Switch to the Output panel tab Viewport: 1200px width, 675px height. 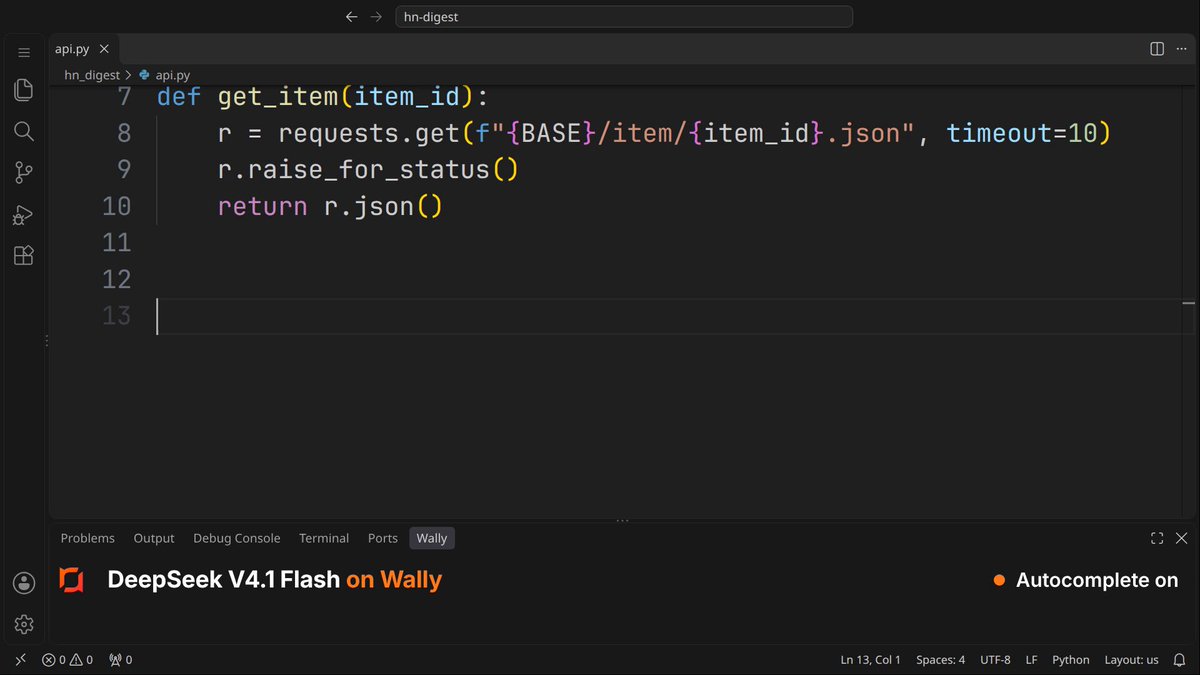(154, 538)
